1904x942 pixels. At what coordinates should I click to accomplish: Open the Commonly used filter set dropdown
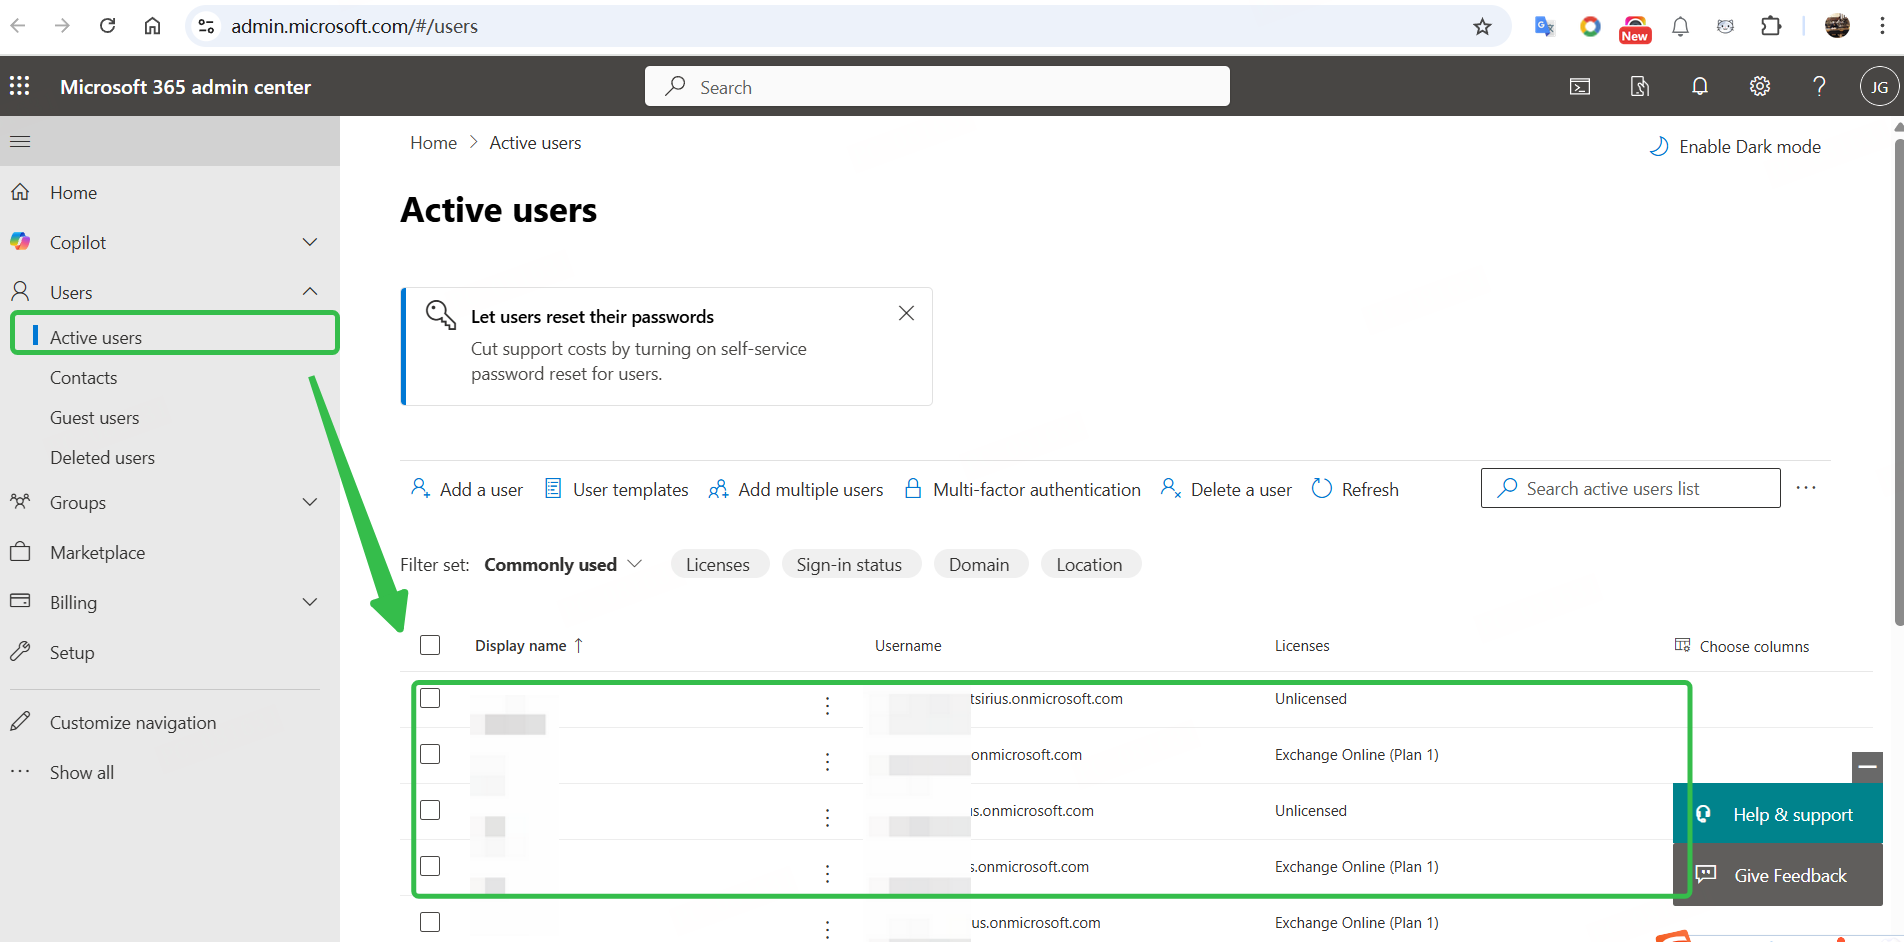tap(563, 565)
